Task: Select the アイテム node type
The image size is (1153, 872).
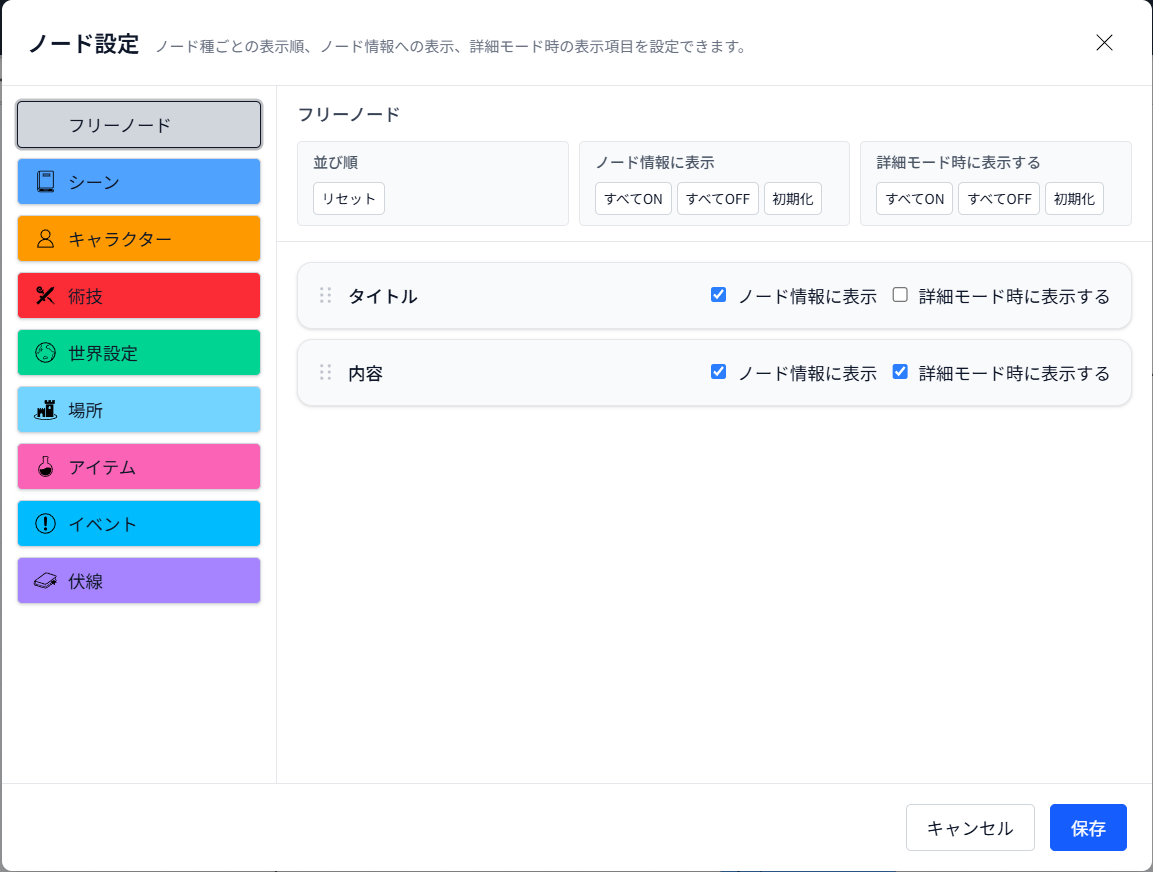Action: coord(139,467)
